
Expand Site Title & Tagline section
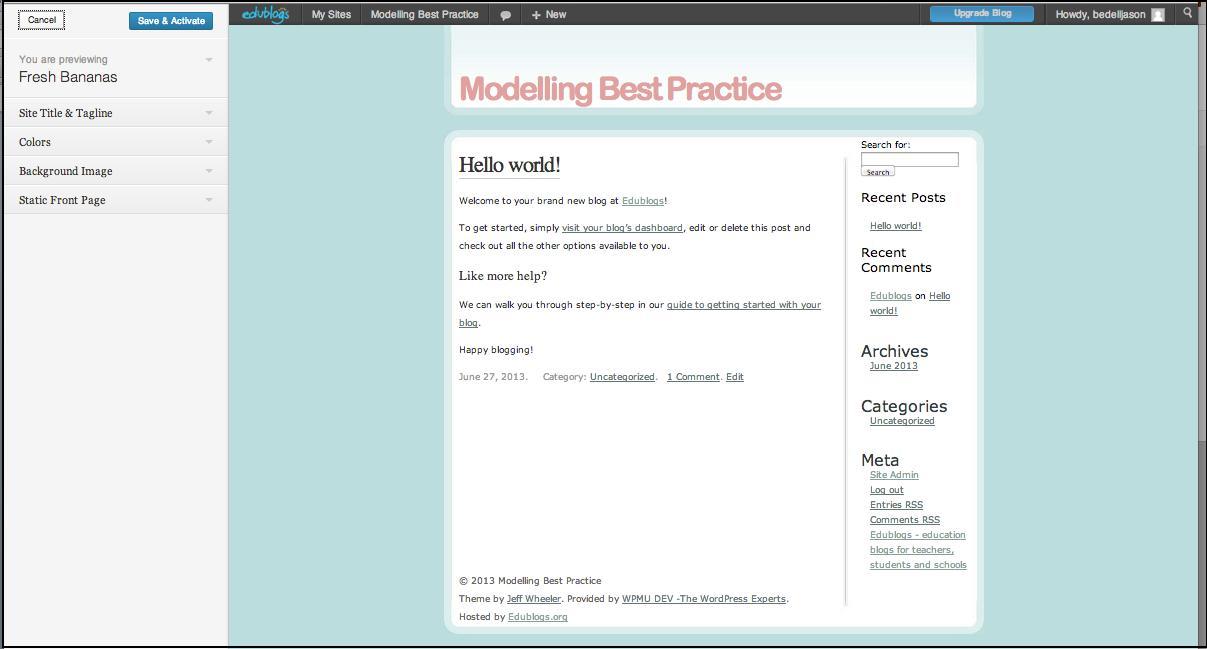coord(116,113)
